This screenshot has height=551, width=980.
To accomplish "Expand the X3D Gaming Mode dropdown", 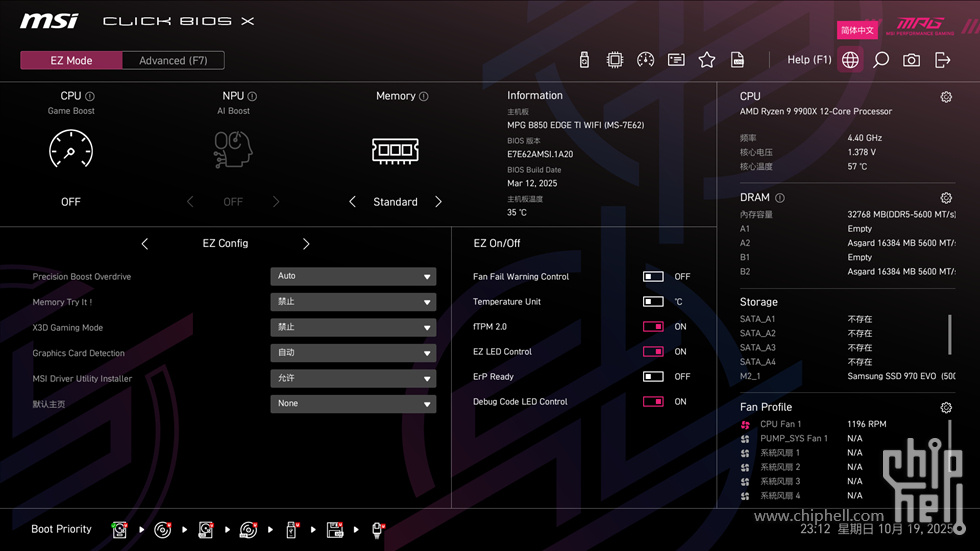I will (x=353, y=327).
